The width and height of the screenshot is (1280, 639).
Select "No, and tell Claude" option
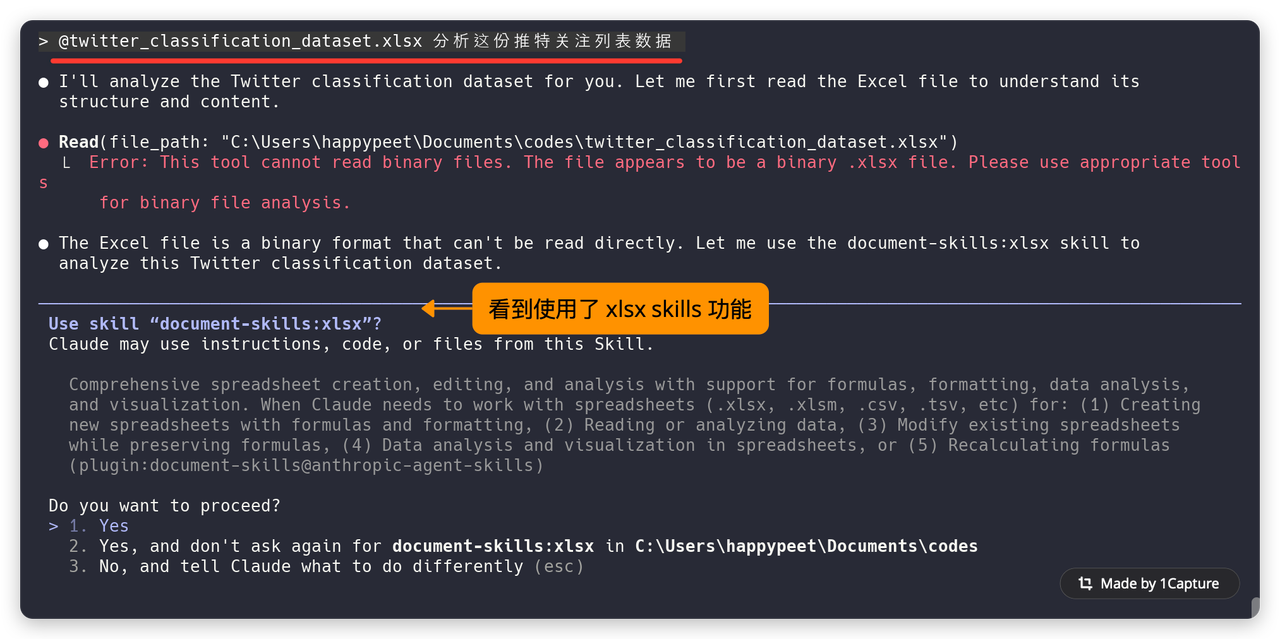pyautogui.click(x=310, y=566)
